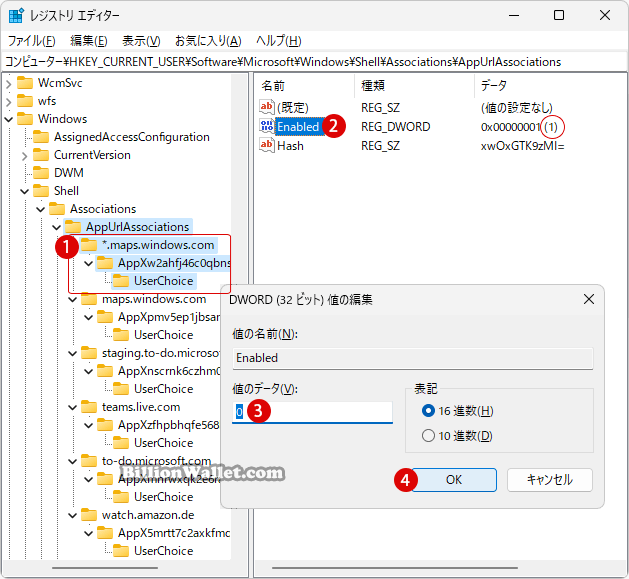Select the AppUrlAssociations folder icon
Image resolution: width=629 pixels, height=579 pixels.
[73, 227]
